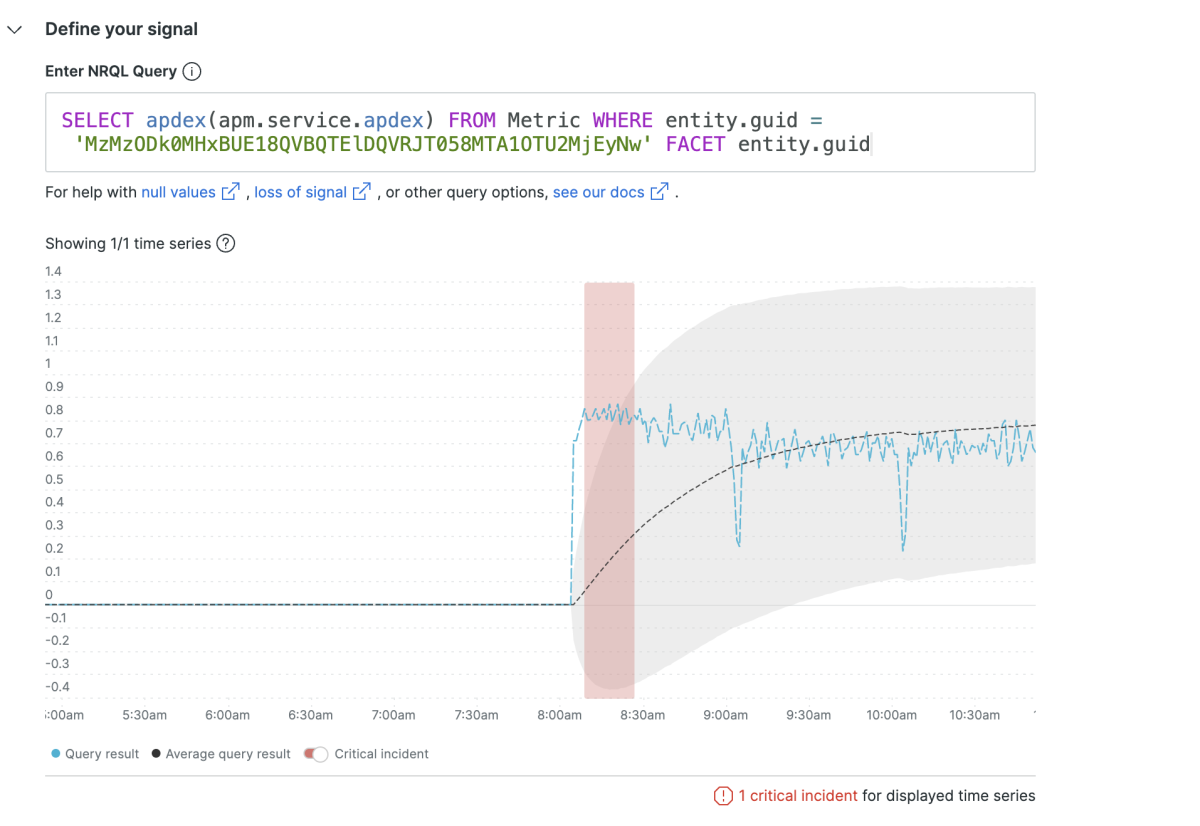Screen dimensions: 1200x826
Task: Click external-link icon after see our docs
Action: click(659, 192)
